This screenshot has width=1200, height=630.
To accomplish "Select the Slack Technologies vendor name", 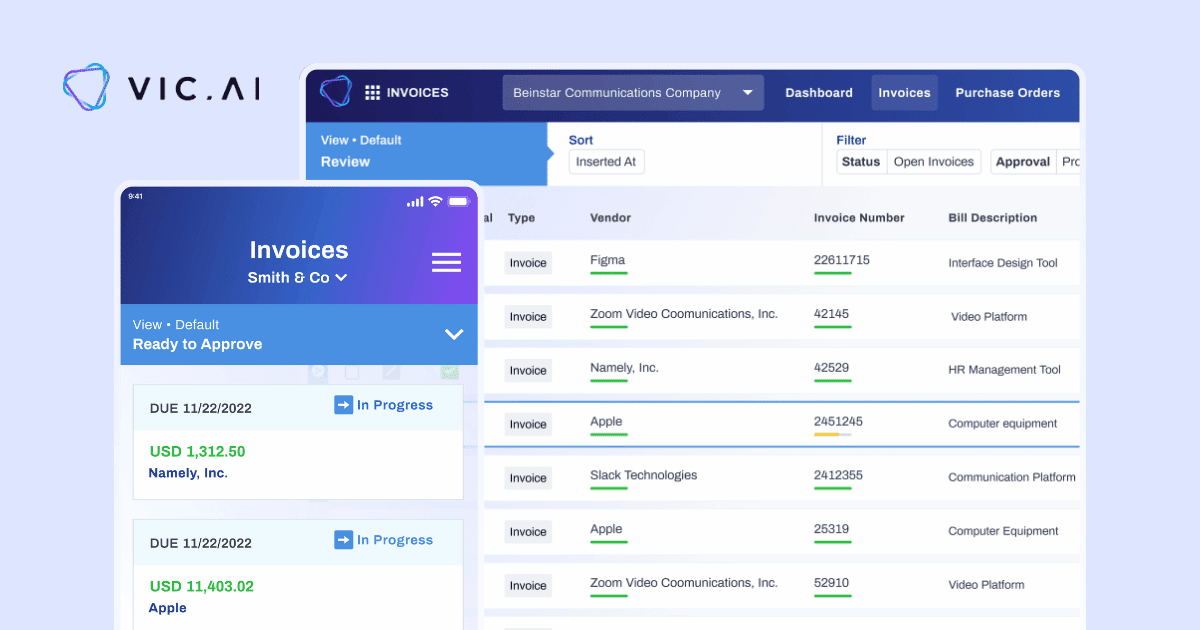I will [x=644, y=475].
